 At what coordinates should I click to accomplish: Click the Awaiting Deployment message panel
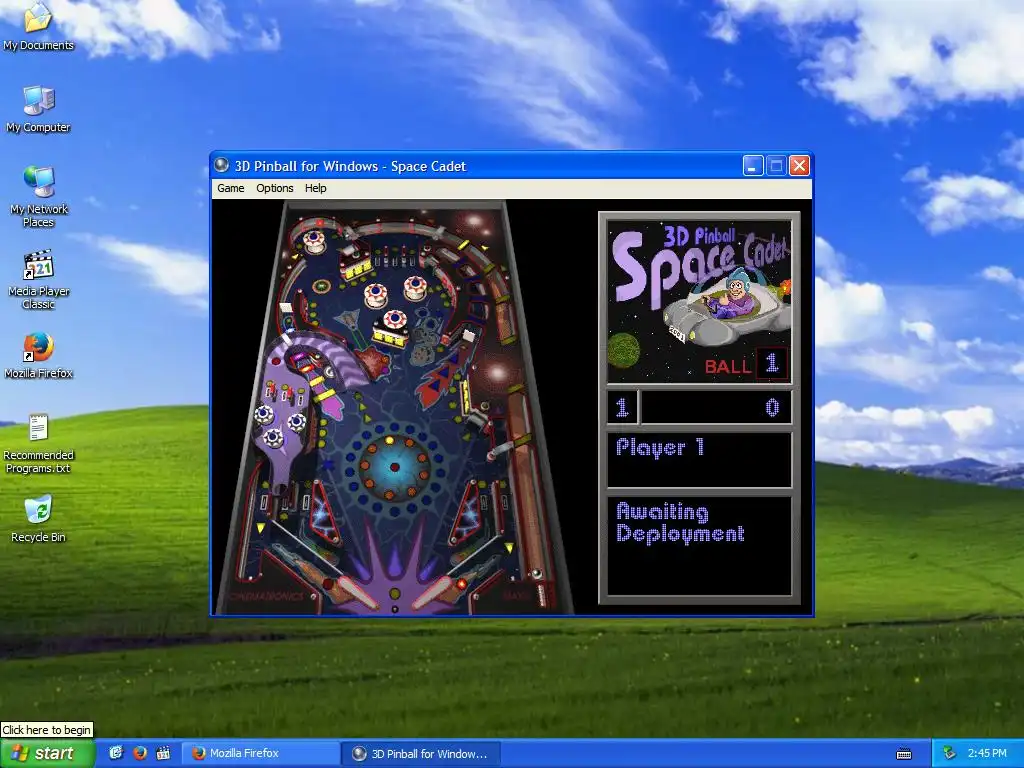coord(699,546)
